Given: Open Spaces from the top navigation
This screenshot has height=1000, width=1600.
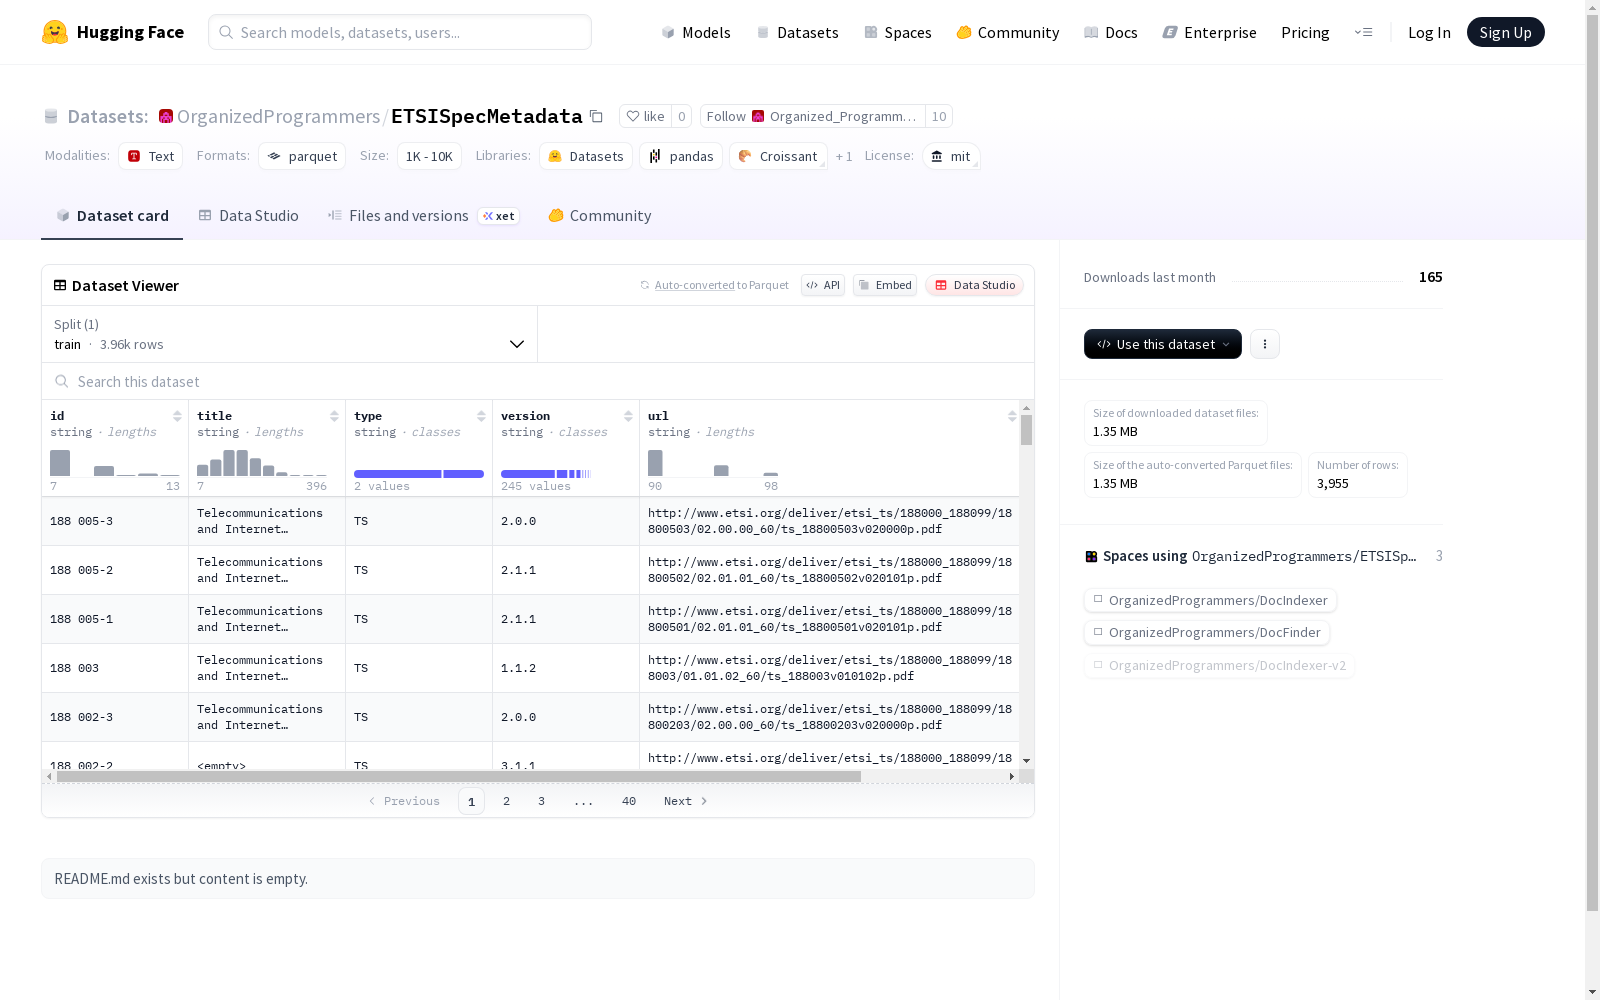Looking at the screenshot, I should 898,32.
